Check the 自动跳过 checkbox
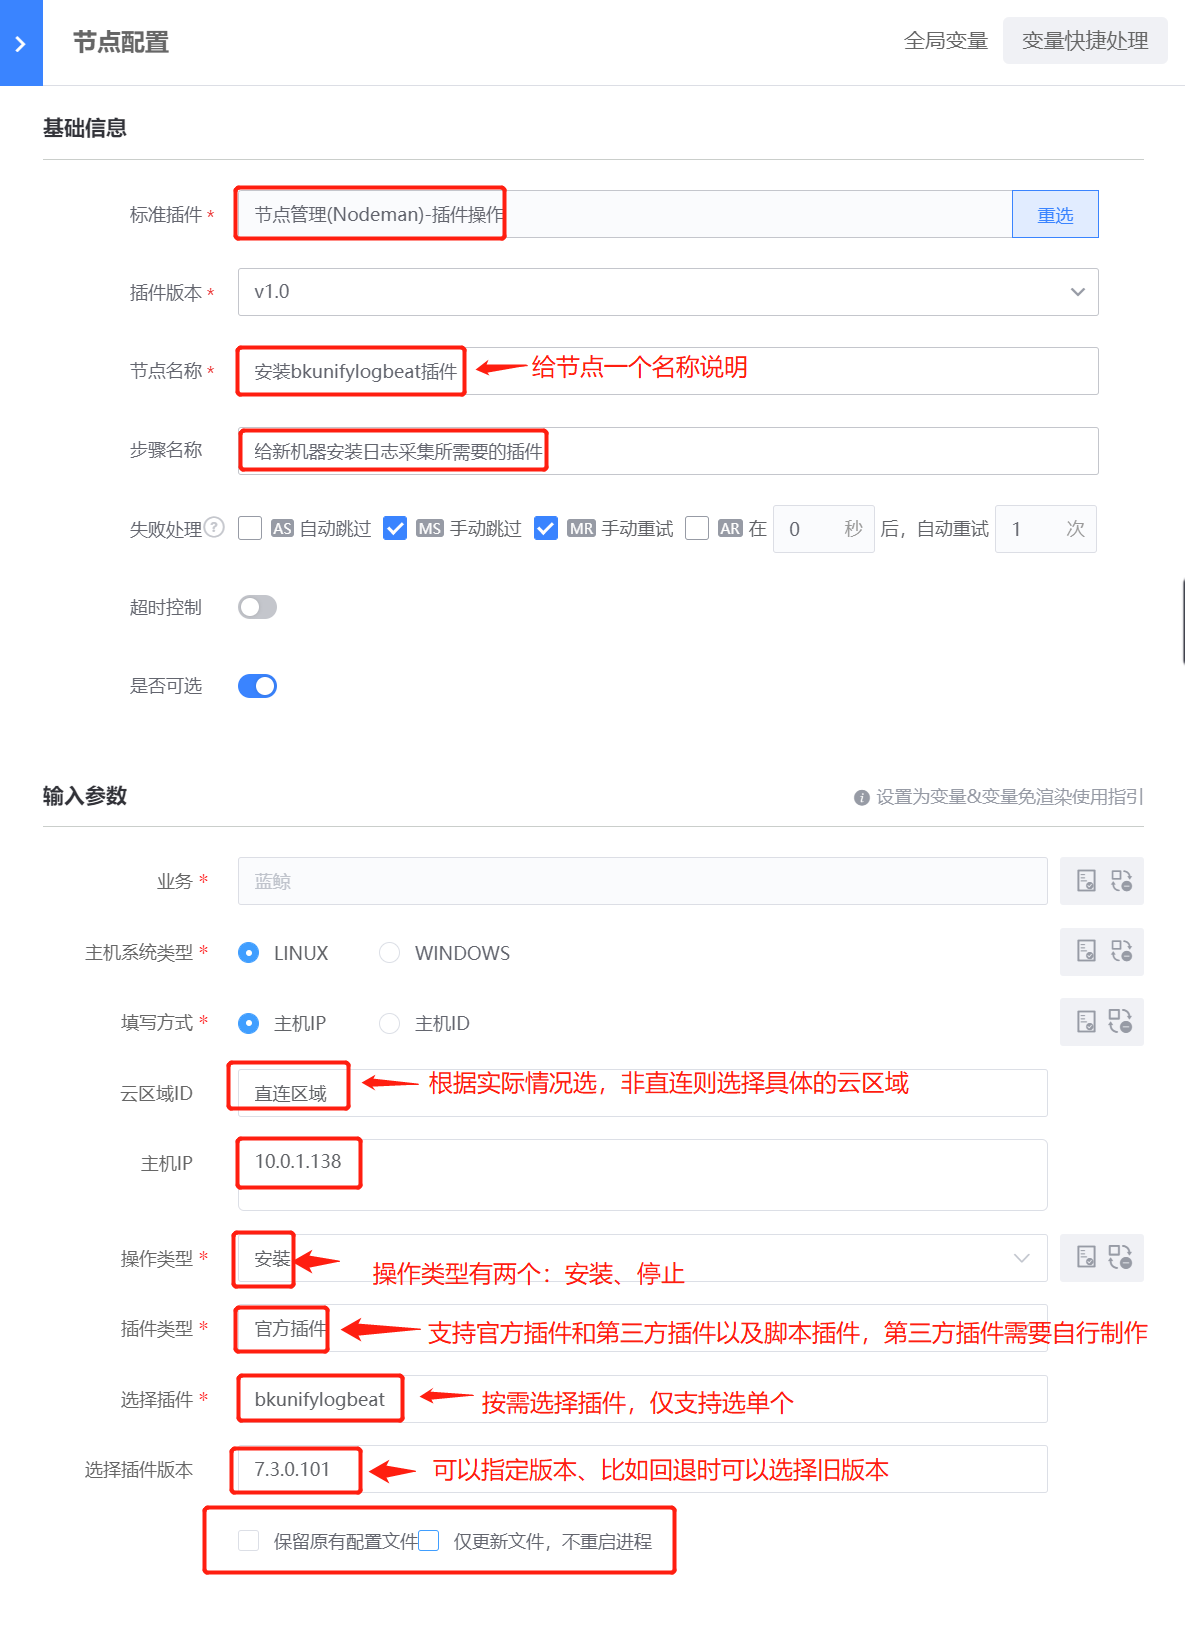The width and height of the screenshot is (1185, 1639). coord(250,528)
